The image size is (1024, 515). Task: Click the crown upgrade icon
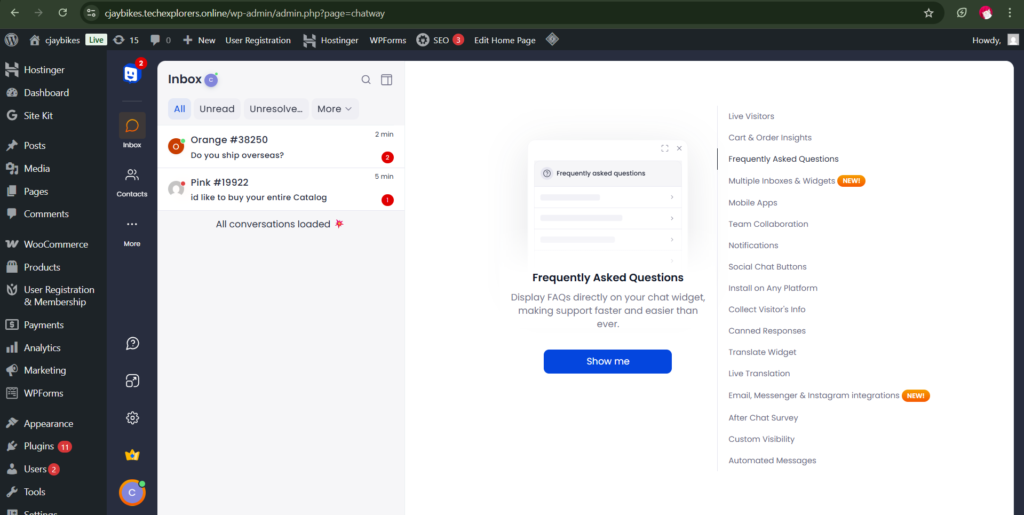[x=132, y=455]
